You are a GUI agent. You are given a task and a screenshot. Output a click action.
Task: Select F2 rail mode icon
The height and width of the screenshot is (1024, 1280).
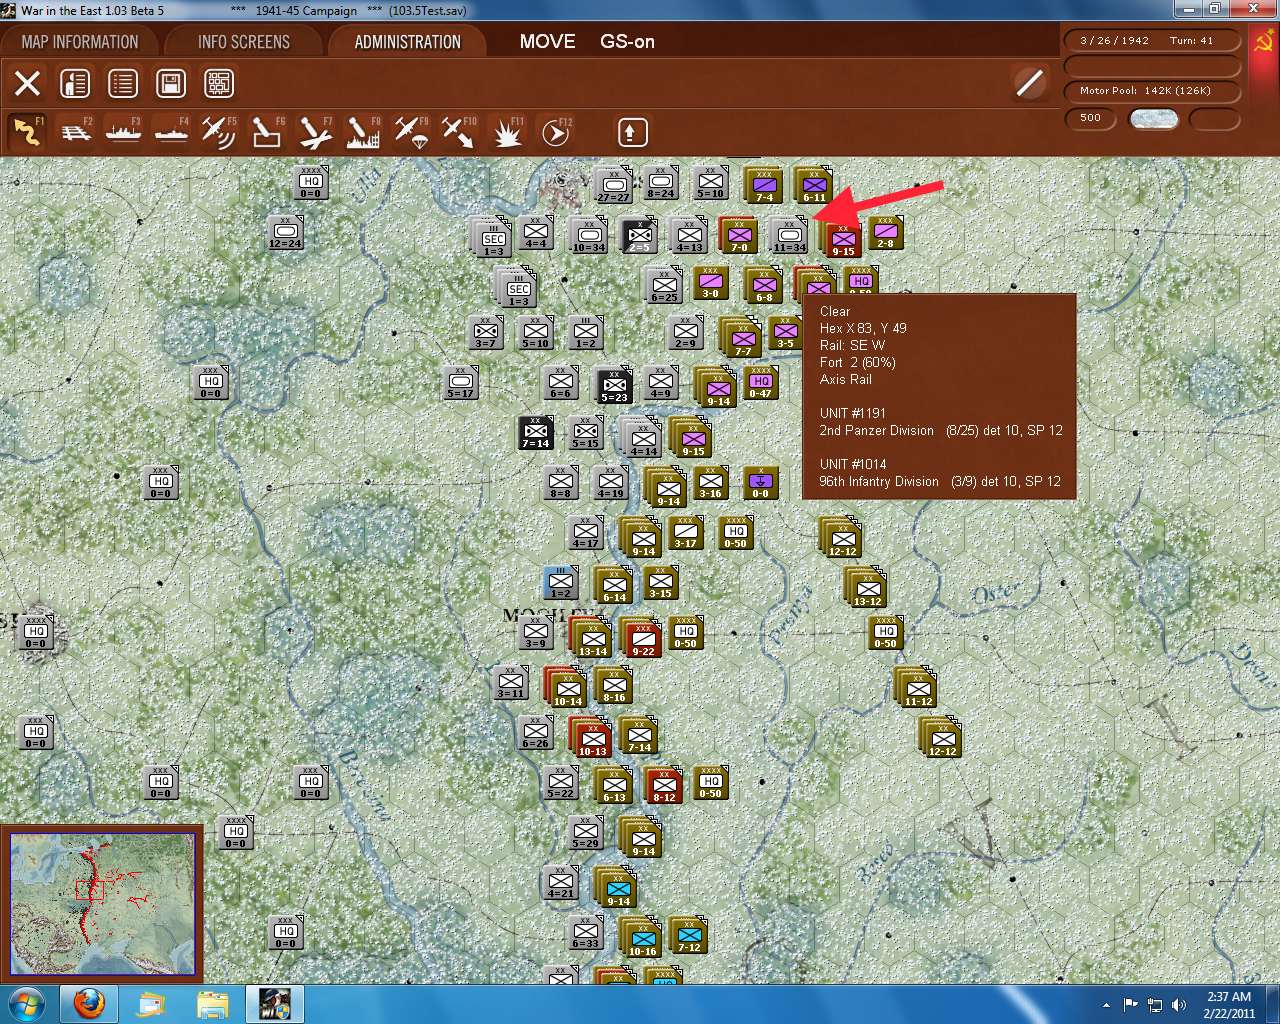click(x=75, y=132)
